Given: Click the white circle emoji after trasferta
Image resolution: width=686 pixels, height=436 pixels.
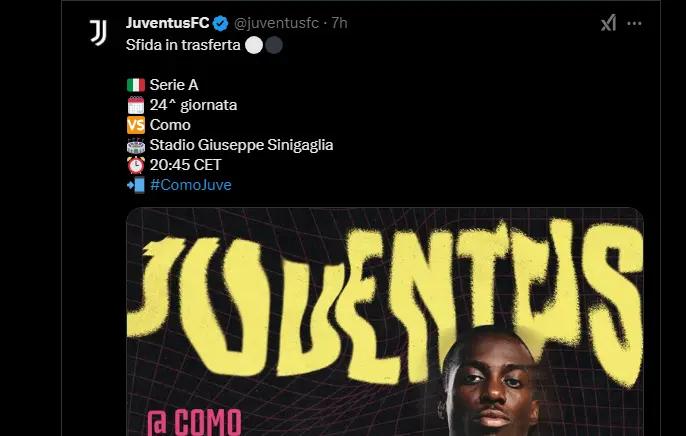Looking at the screenshot, I should pyautogui.click(x=254, y=45).
